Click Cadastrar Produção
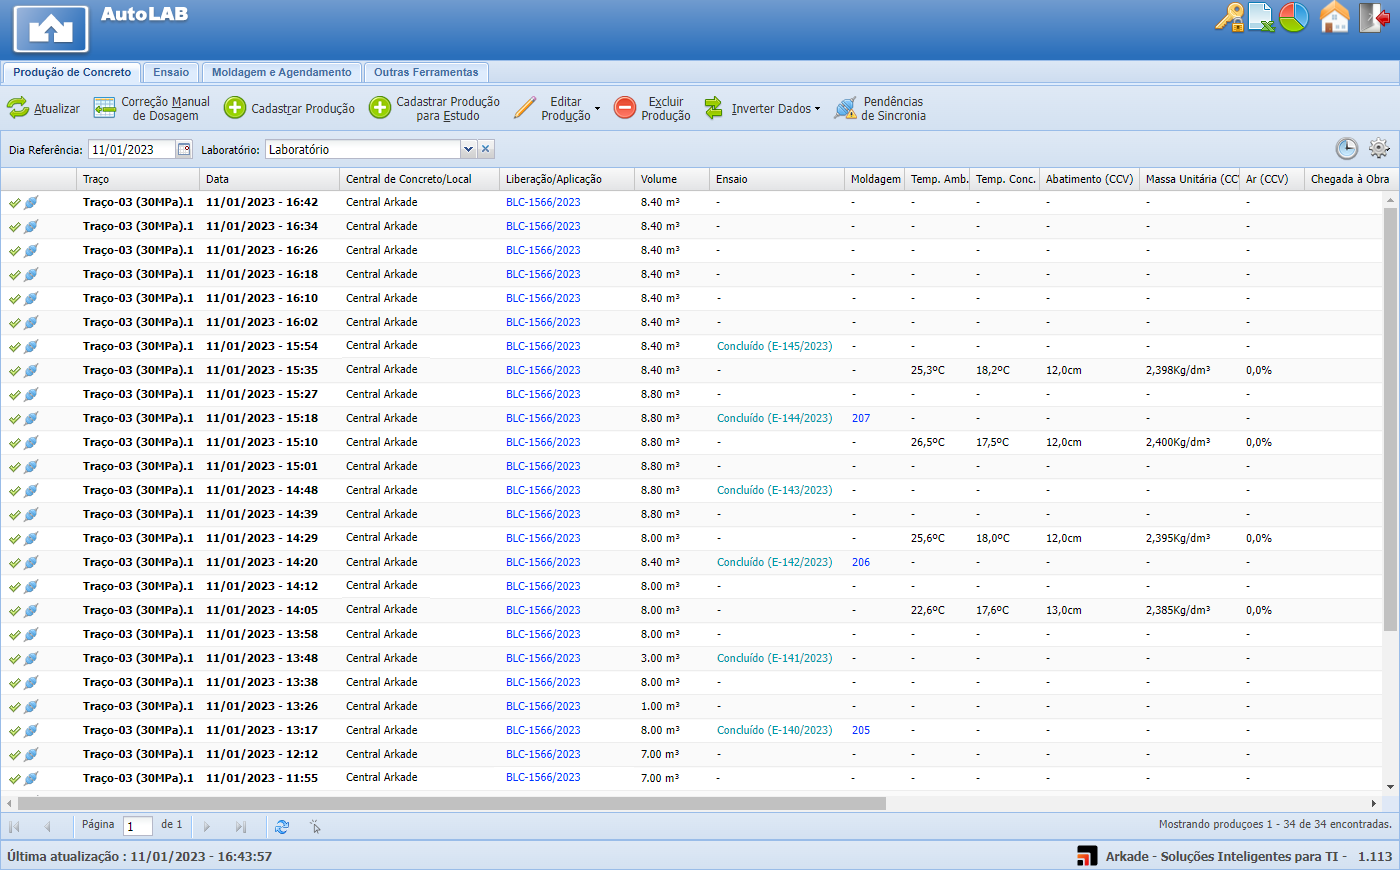Screen dimensions: 1400x870 coord(289,109)
